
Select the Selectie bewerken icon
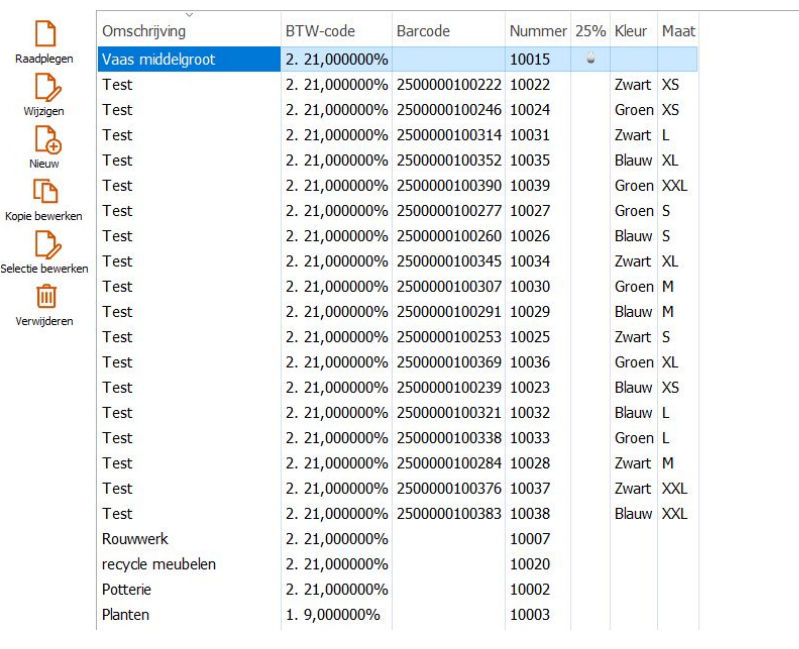coord(45,245)
